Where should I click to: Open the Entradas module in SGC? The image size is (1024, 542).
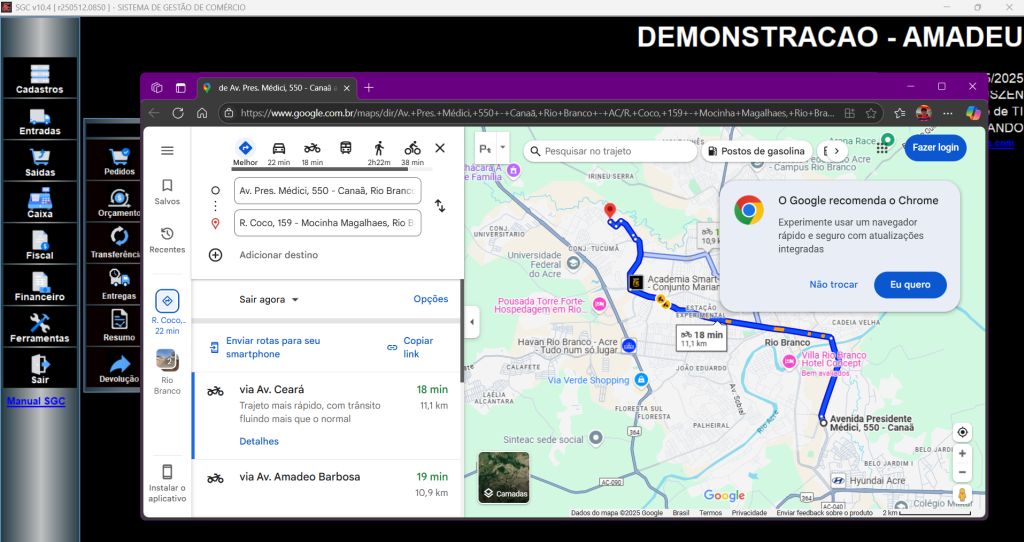(40, 120)
